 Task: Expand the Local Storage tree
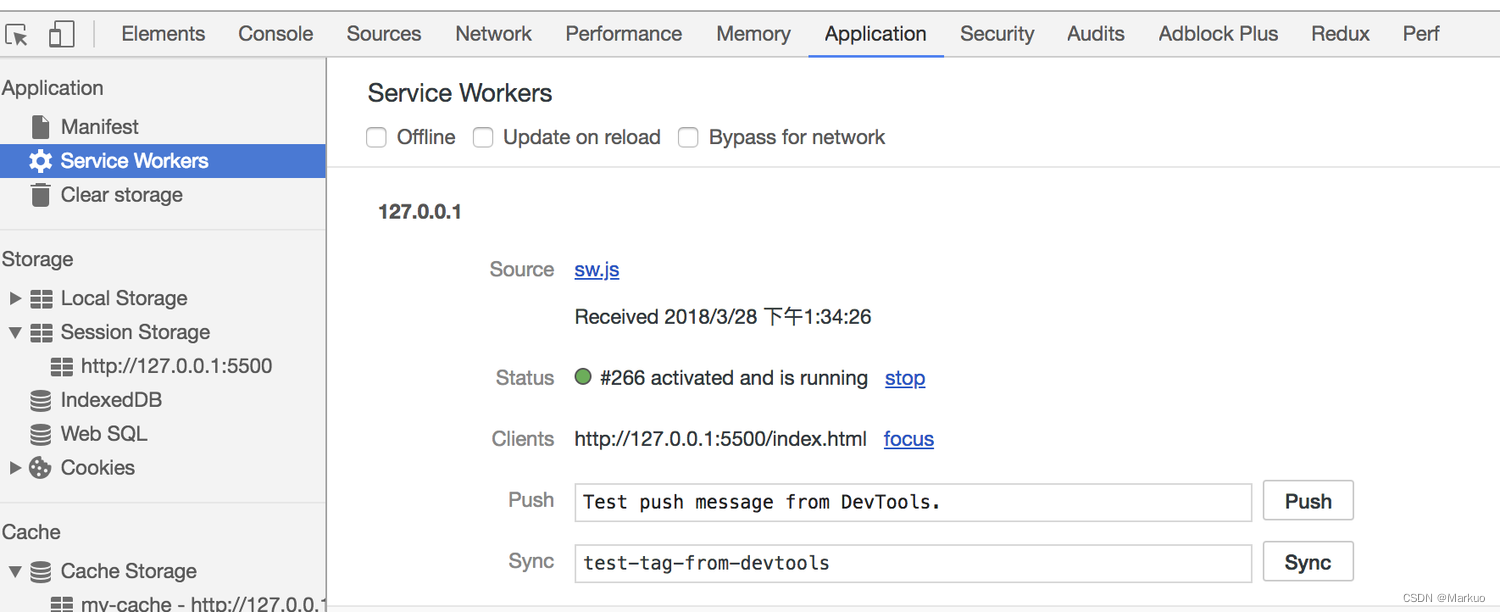(x=15, y=299)
